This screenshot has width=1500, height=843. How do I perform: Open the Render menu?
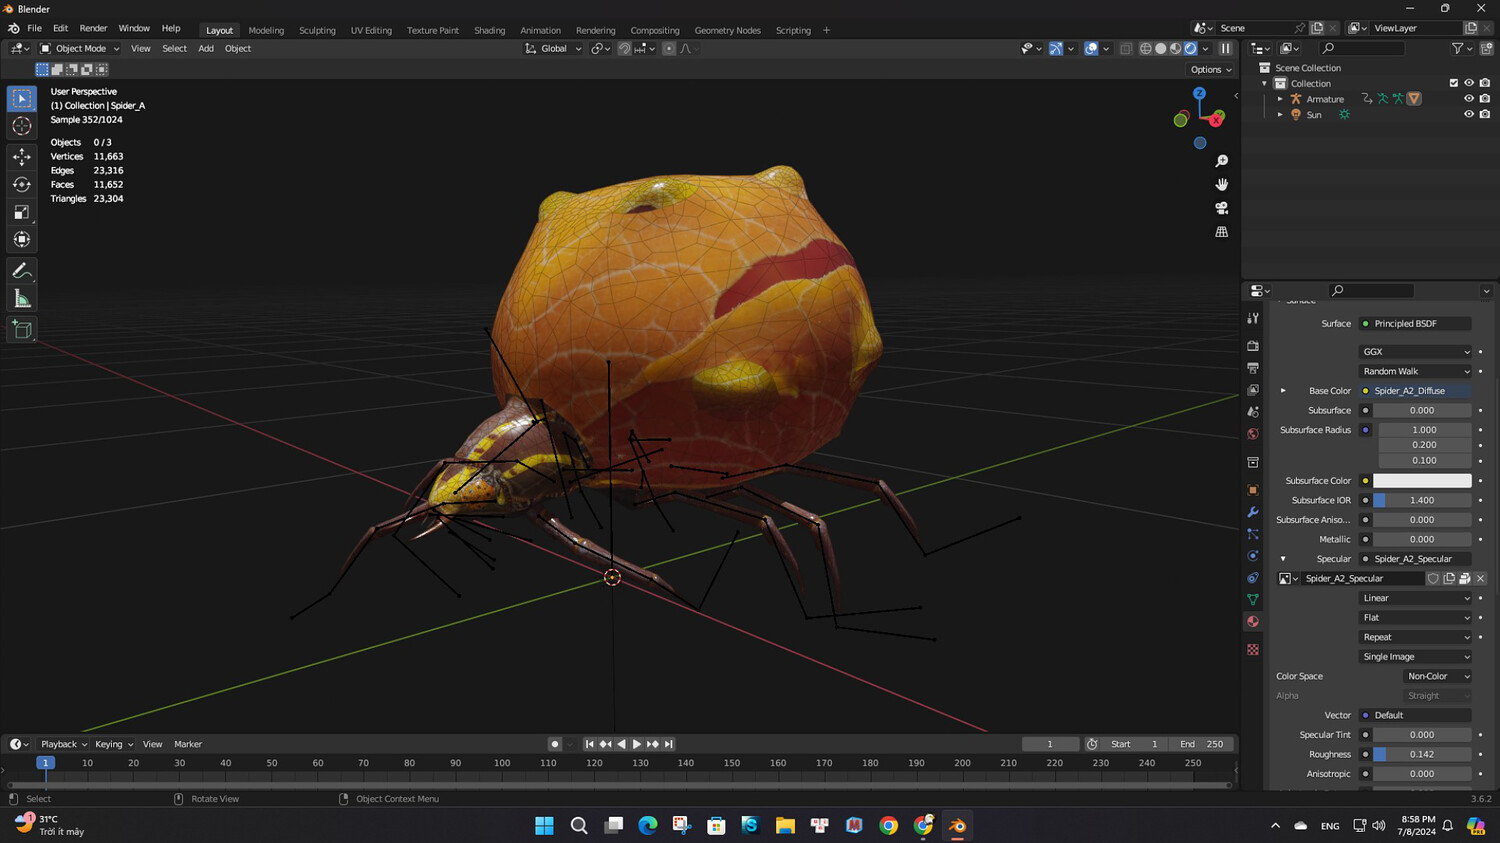click(93, 29)
